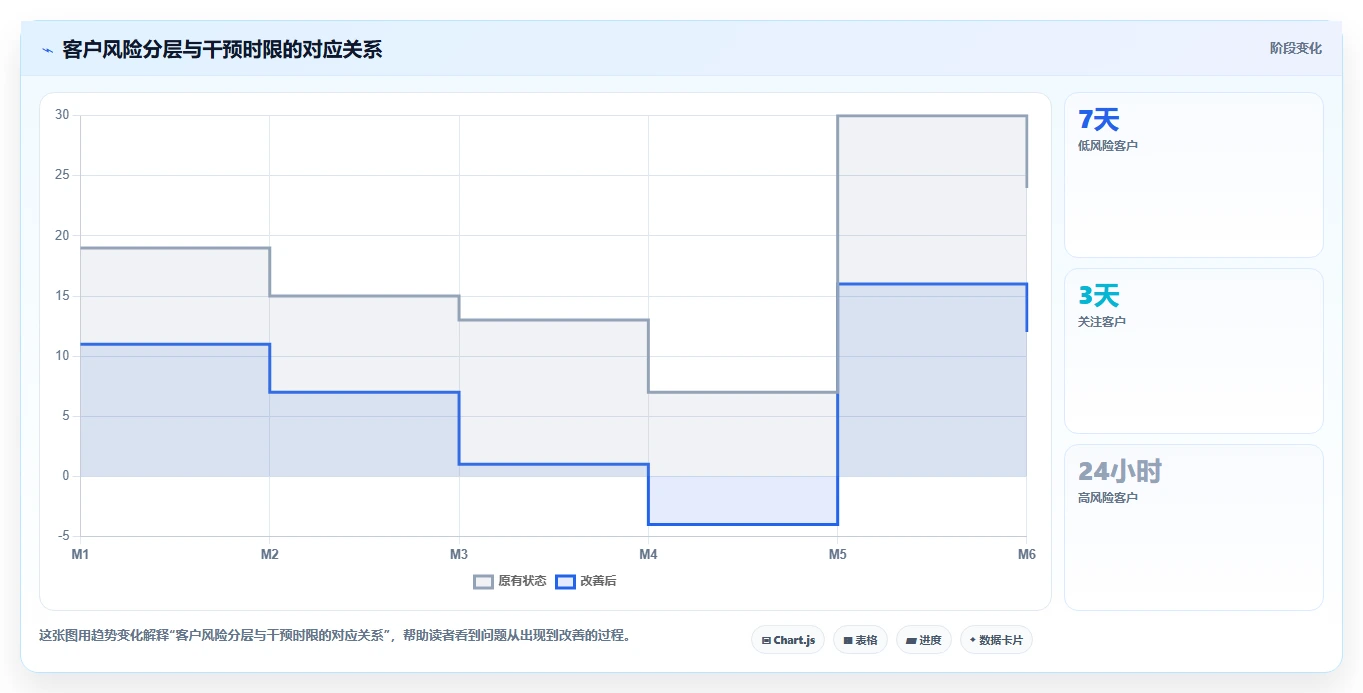
Task: Click the M4 axis label
Action: 648,554
